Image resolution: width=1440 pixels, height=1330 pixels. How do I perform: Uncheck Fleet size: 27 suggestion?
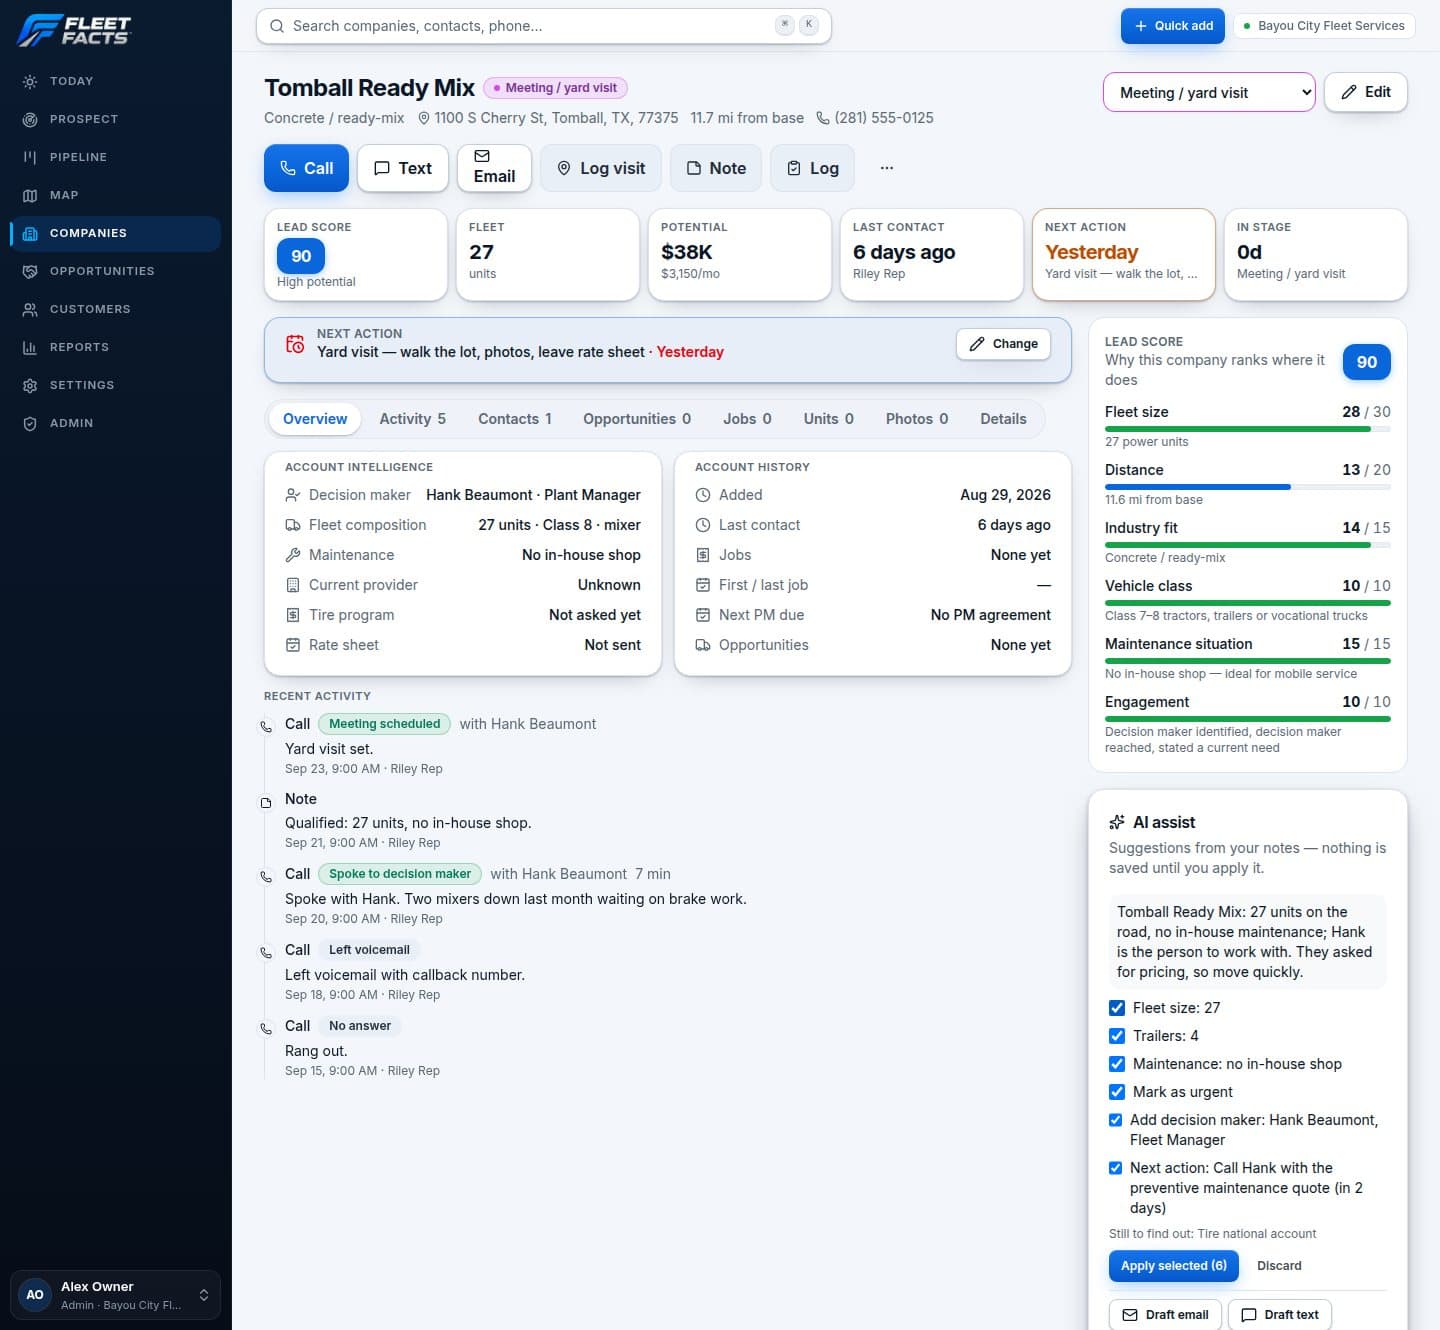(1117, 1008)
